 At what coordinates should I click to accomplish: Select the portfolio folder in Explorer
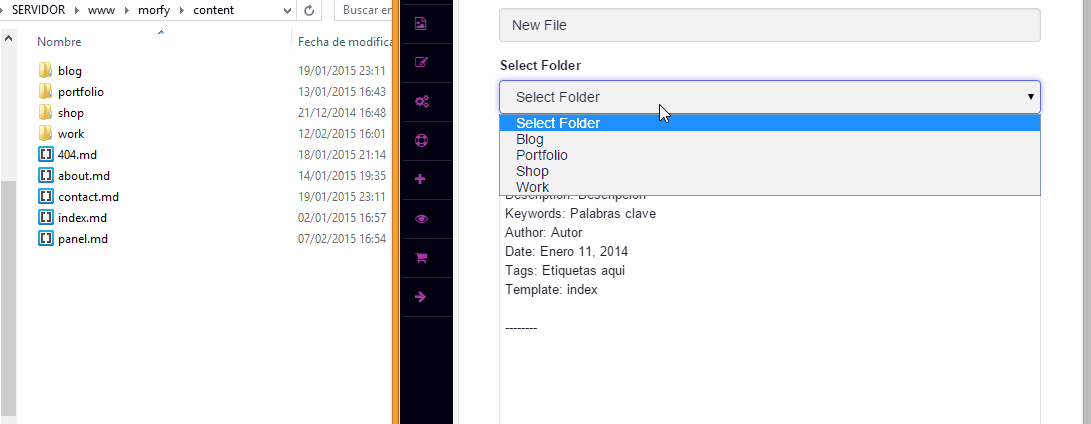pyautogui.click(x=80, y=92)
